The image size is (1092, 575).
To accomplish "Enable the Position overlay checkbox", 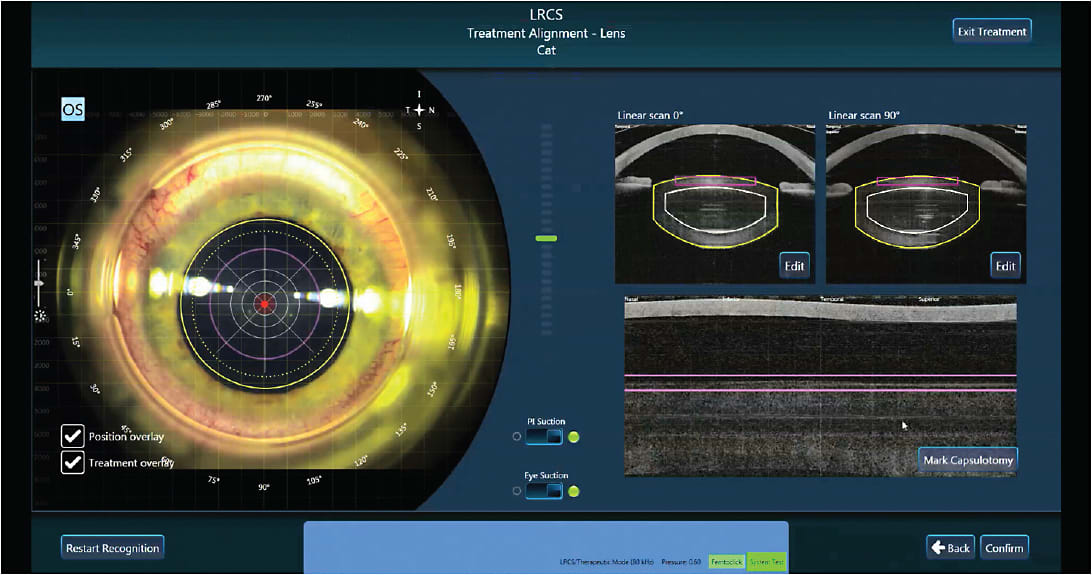I will click(x=72, y=436).
